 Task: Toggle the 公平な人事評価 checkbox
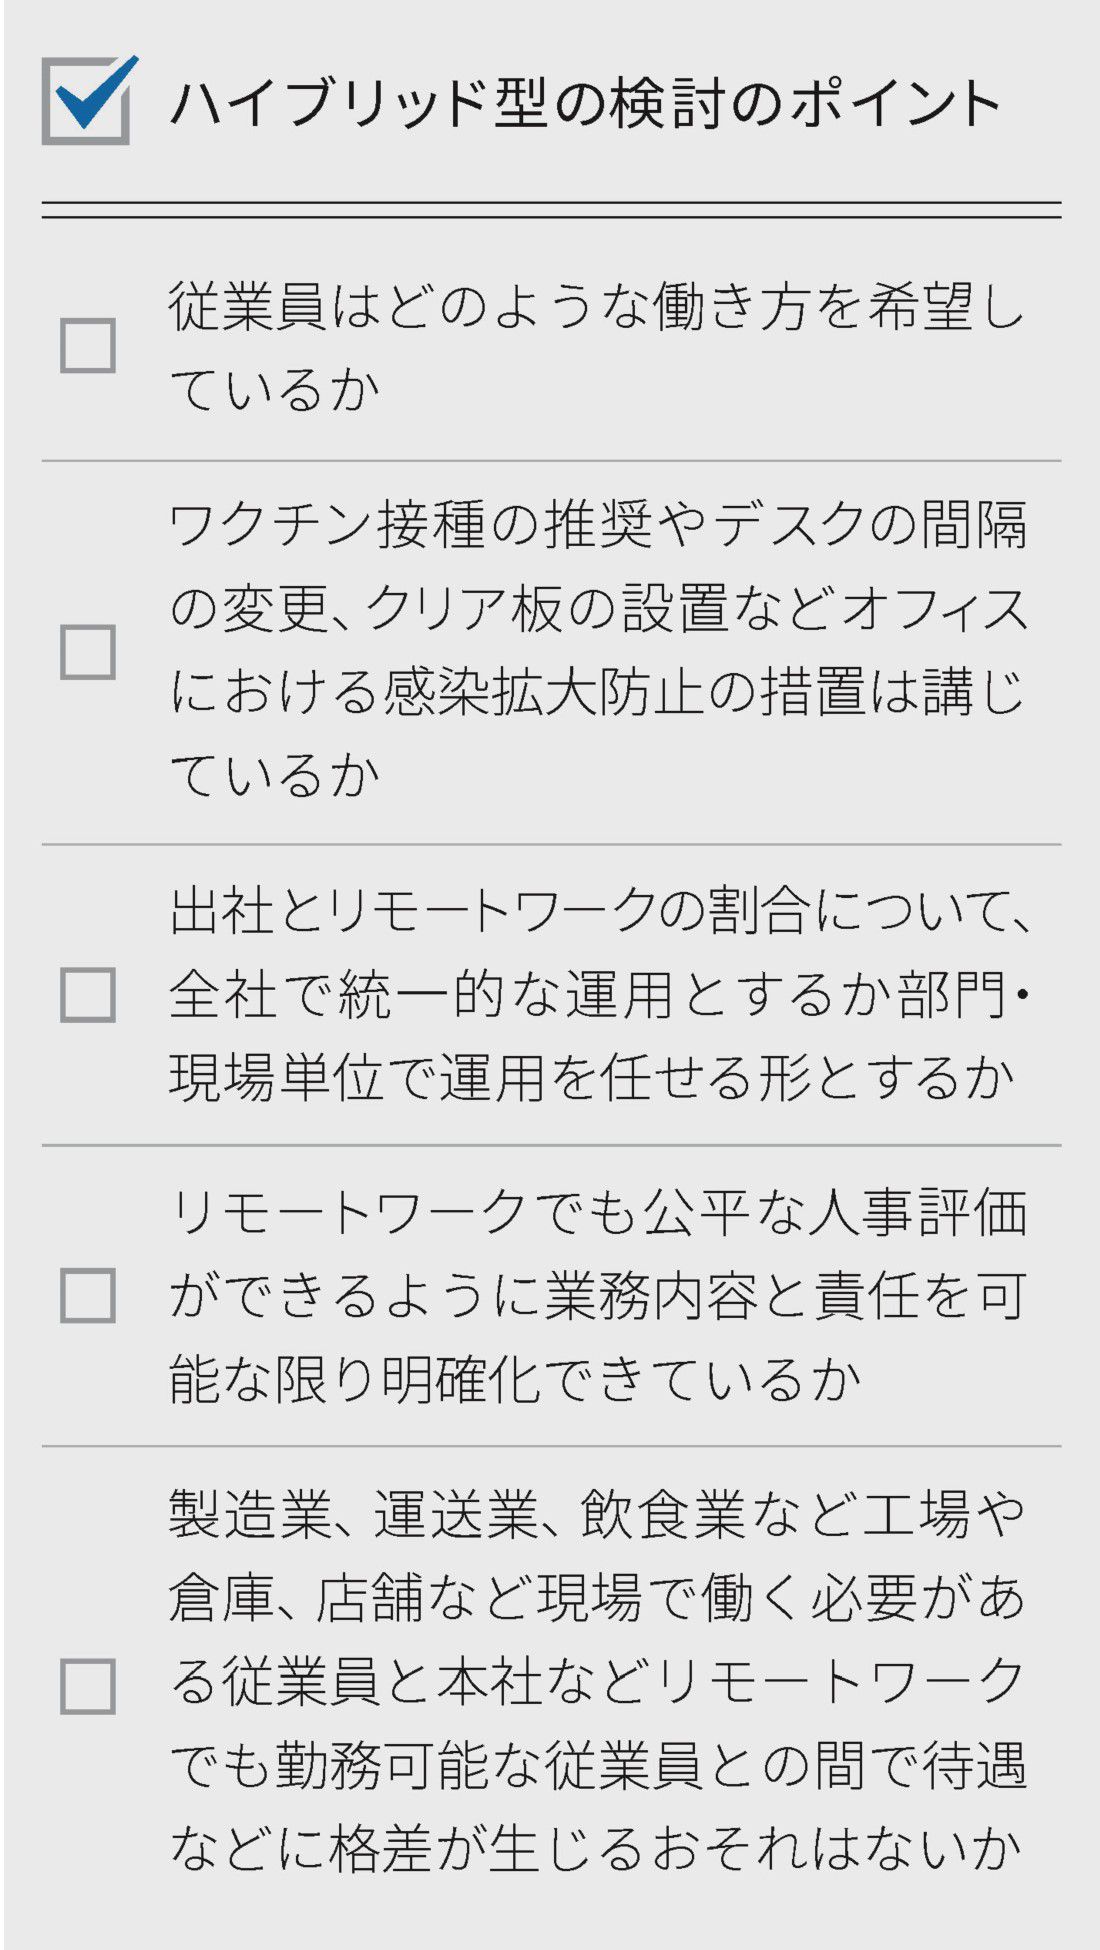[88, 1295]
